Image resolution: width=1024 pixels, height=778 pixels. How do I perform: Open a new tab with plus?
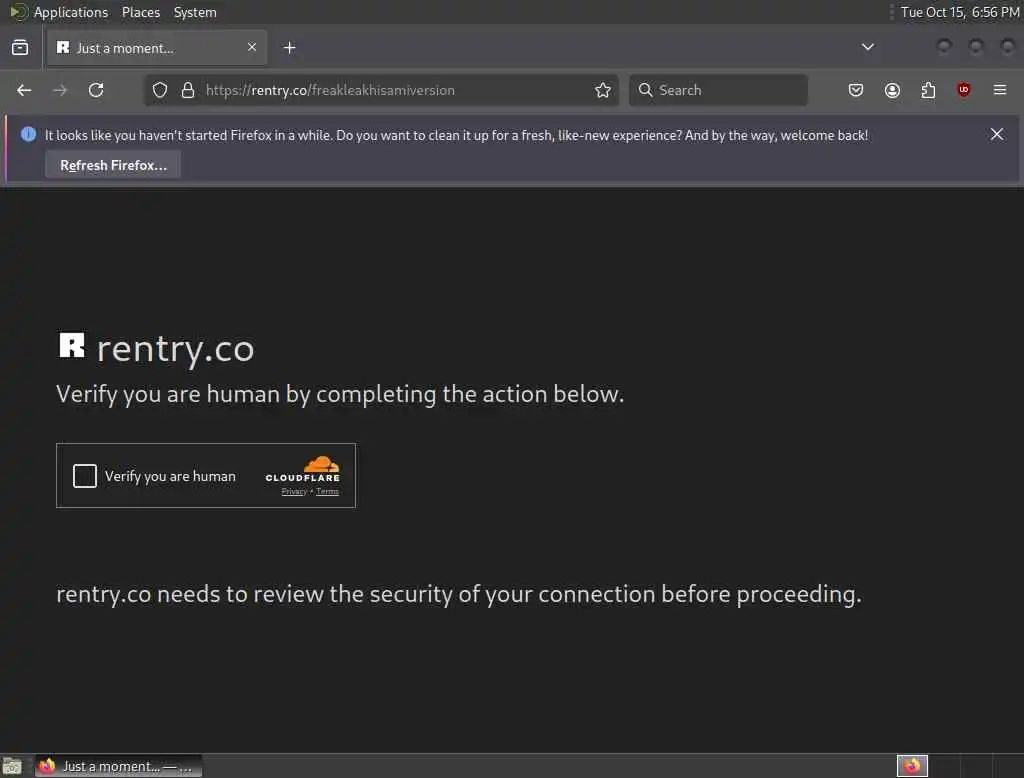click(290, 48)
